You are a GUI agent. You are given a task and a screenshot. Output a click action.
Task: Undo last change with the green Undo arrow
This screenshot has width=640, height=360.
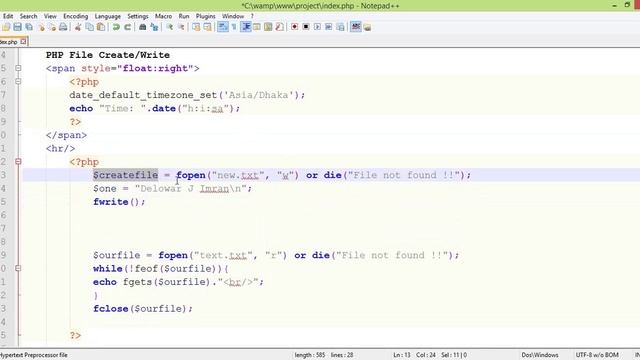[x=116, y=27]
